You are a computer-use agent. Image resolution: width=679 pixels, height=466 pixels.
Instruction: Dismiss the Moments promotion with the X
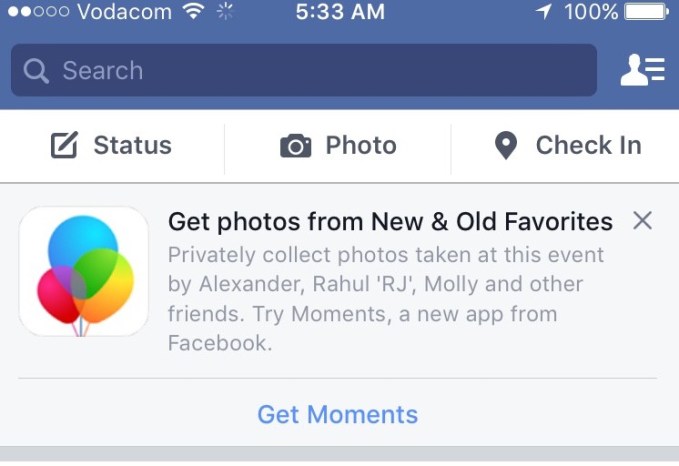[643, 221]
